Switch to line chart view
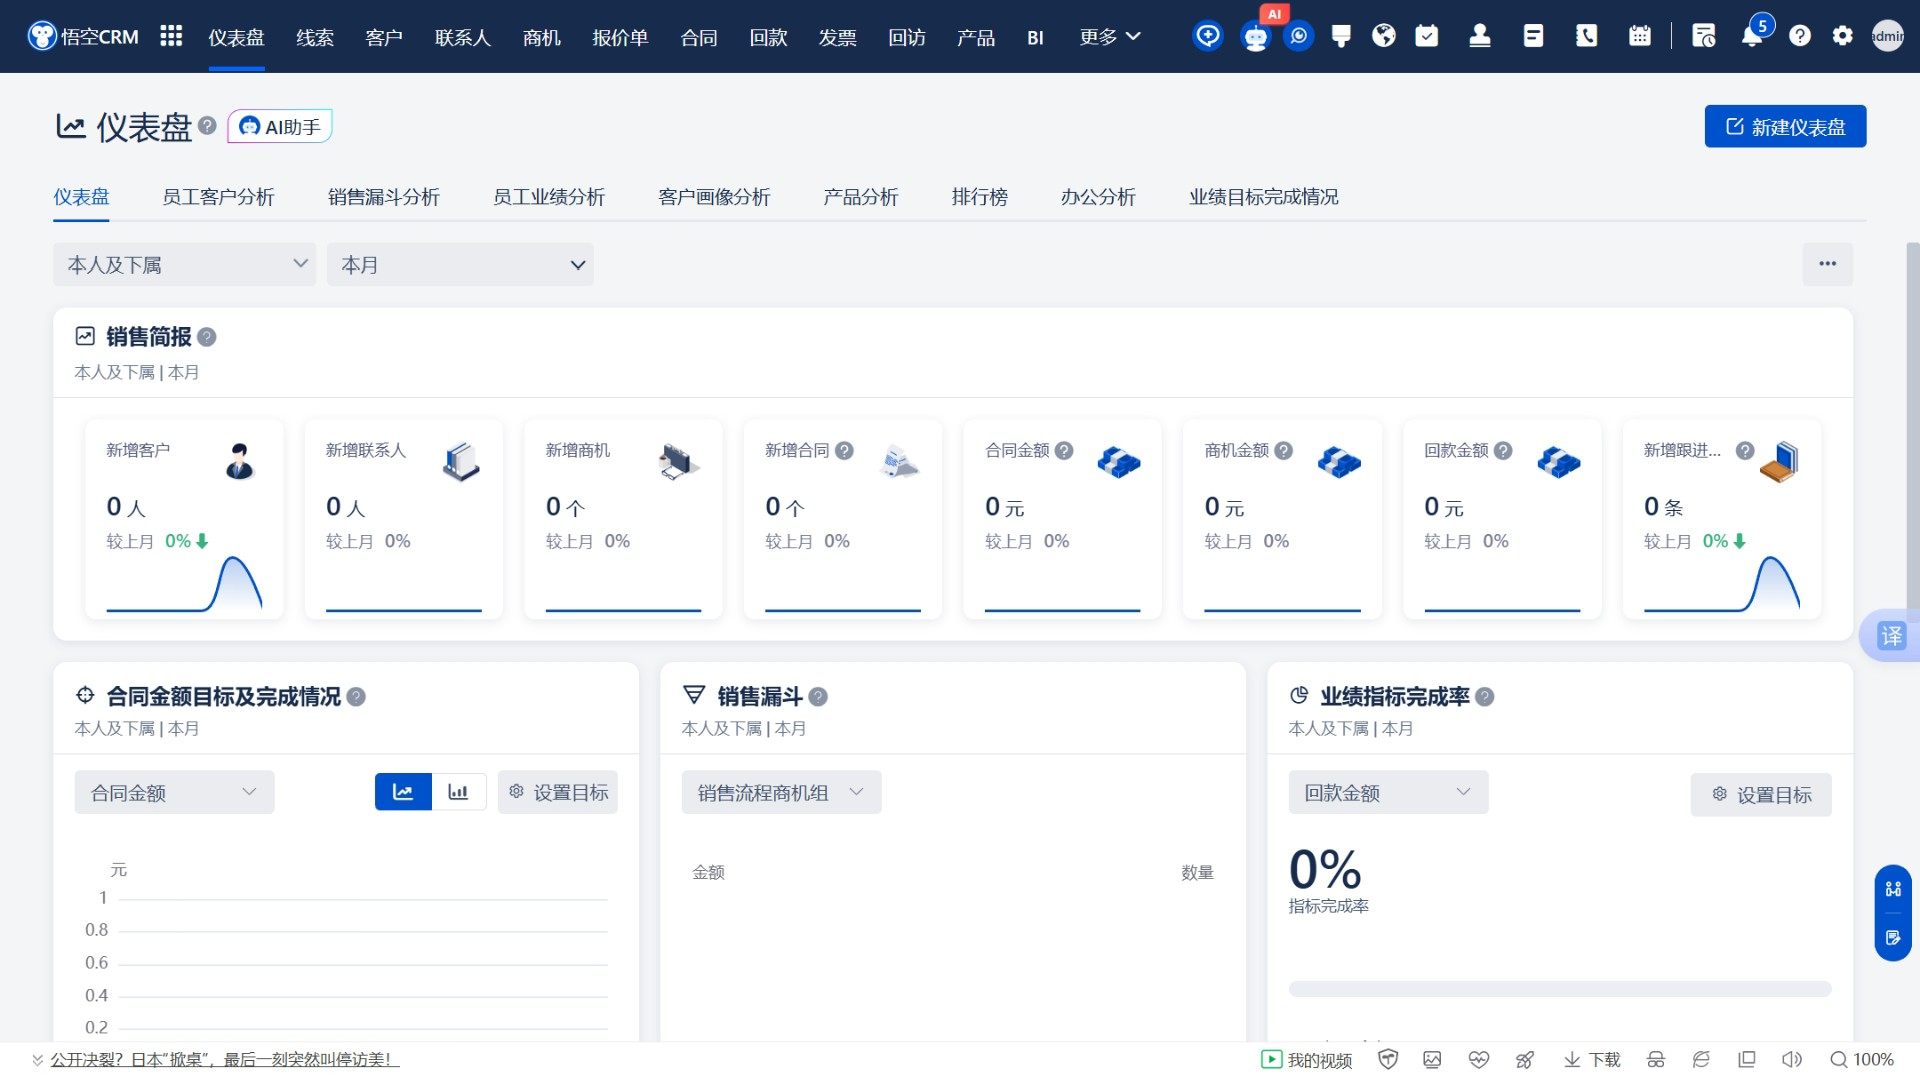The height and width of the screenshot is (1076, 1920). point(403,792)
